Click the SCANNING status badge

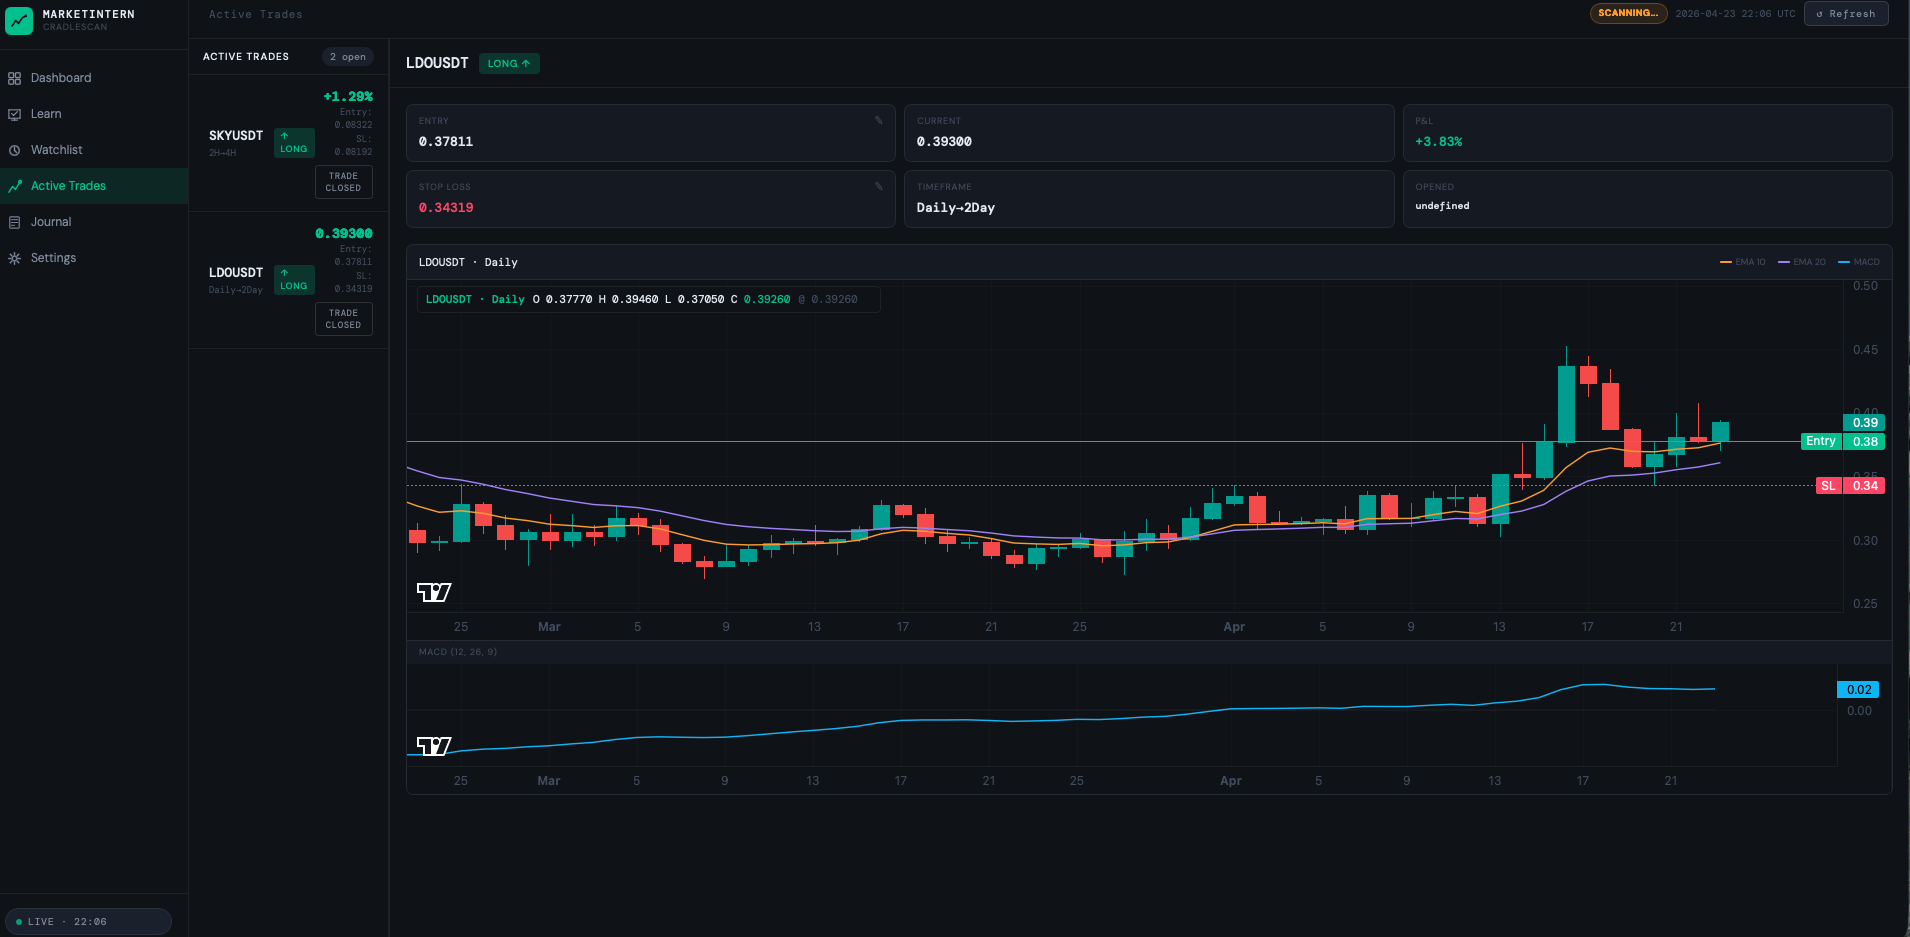coord(1628,14)
